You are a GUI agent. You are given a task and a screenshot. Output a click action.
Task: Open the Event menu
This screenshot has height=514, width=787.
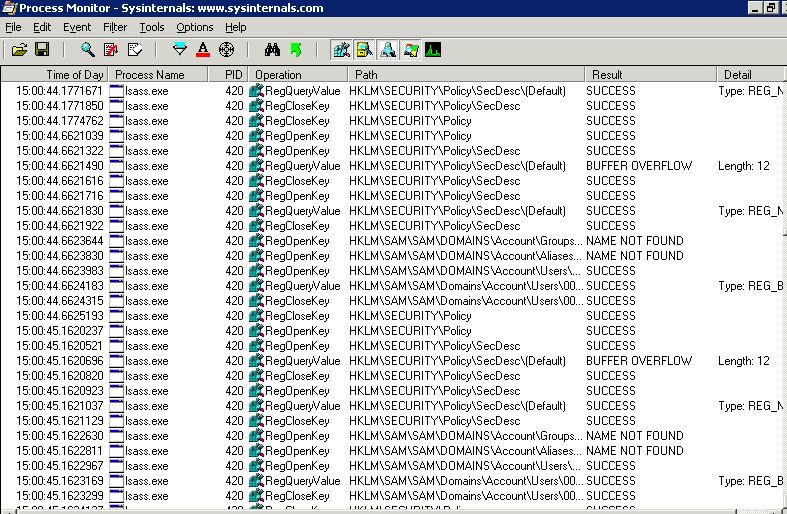[77, 27]
